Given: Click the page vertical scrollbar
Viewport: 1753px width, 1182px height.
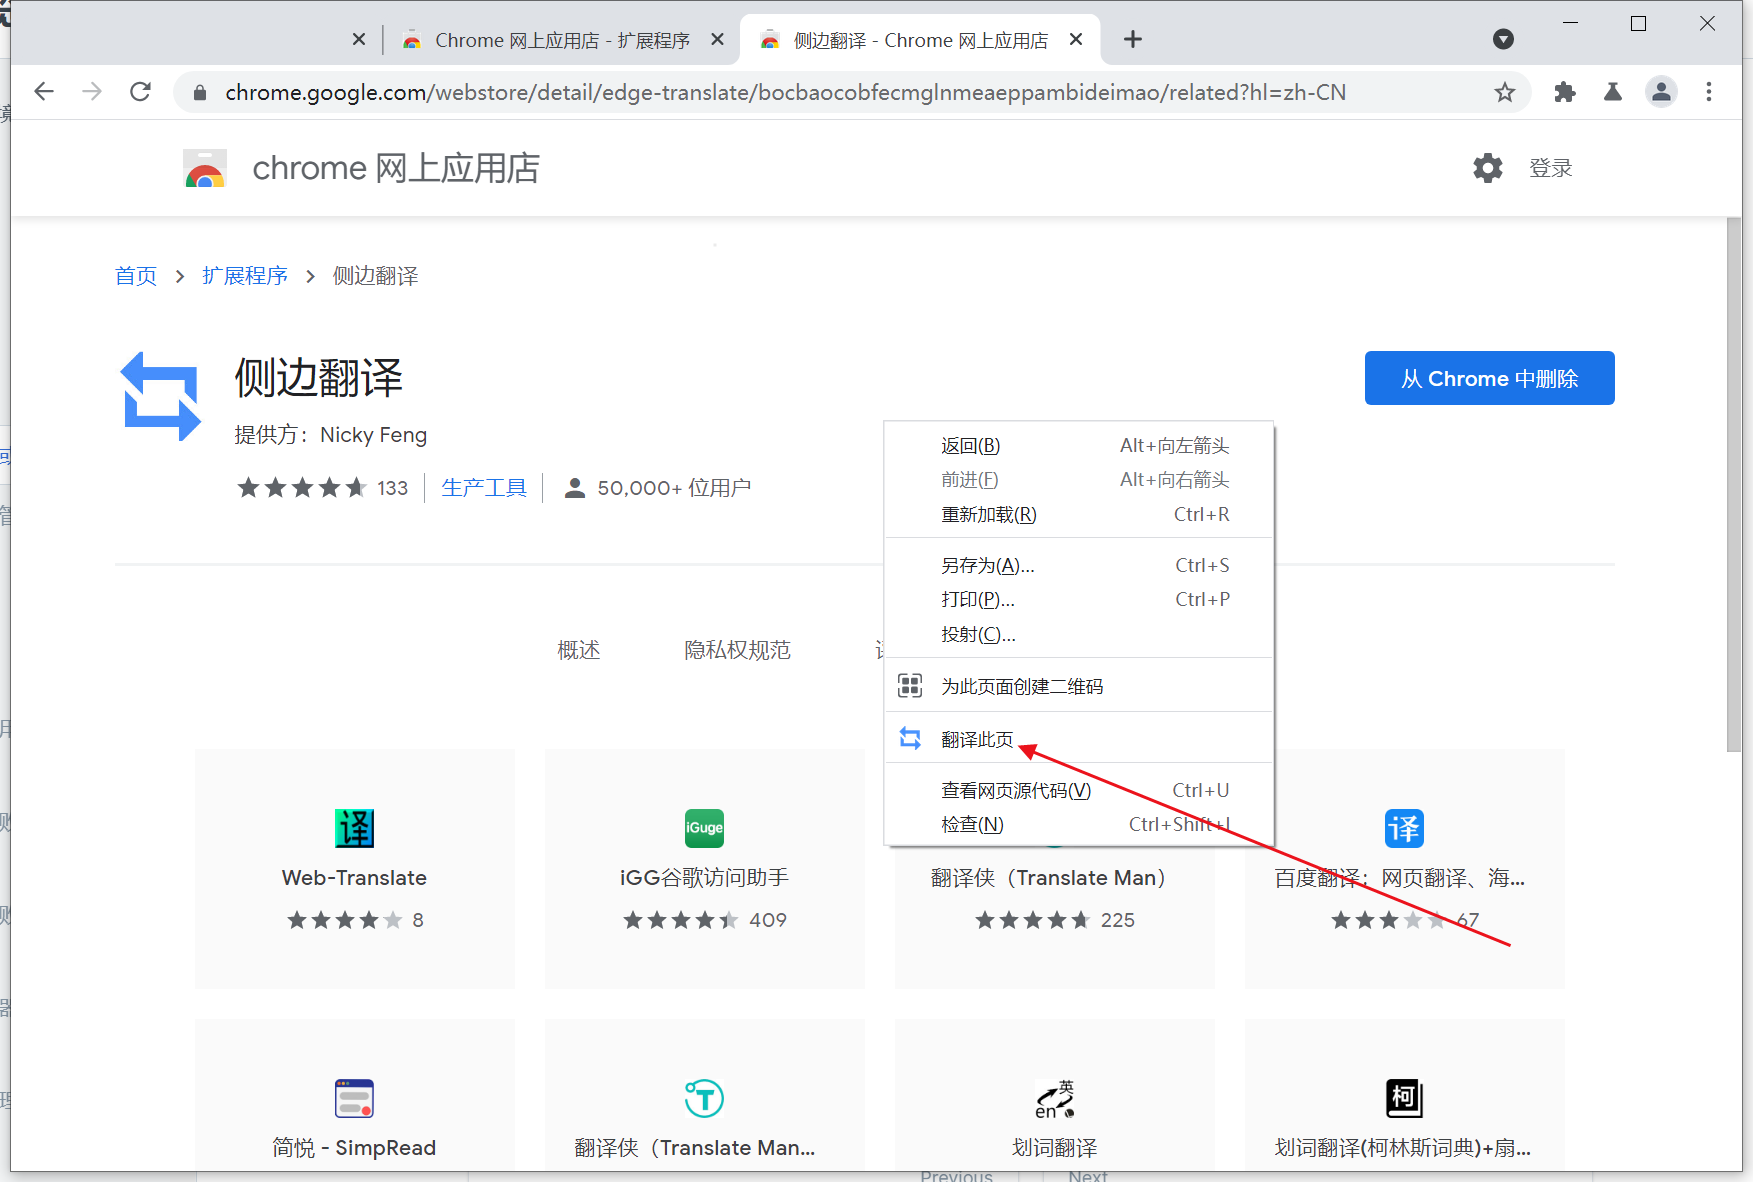Looking at the screenshot, I should (1734, 484).
